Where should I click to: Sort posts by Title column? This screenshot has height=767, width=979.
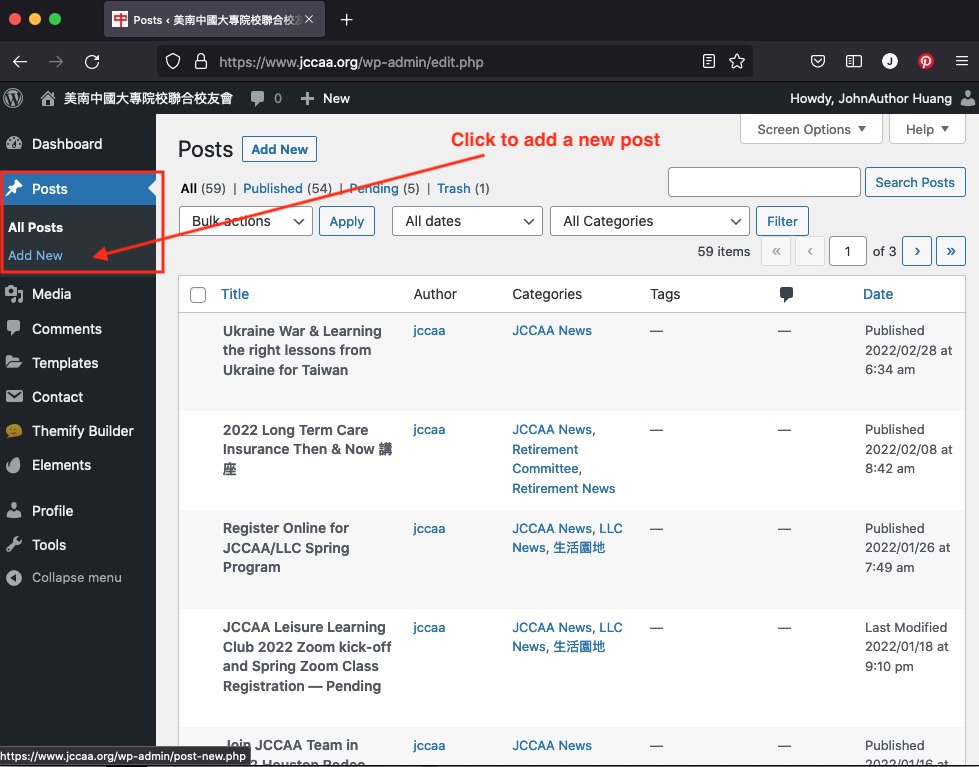click(235, 294)
